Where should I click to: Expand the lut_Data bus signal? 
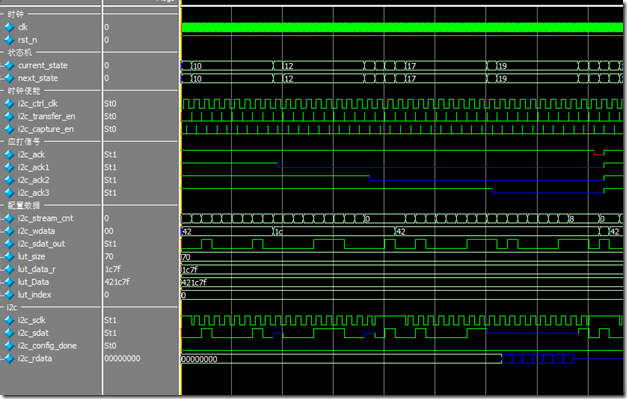click(x=2, y=282)
